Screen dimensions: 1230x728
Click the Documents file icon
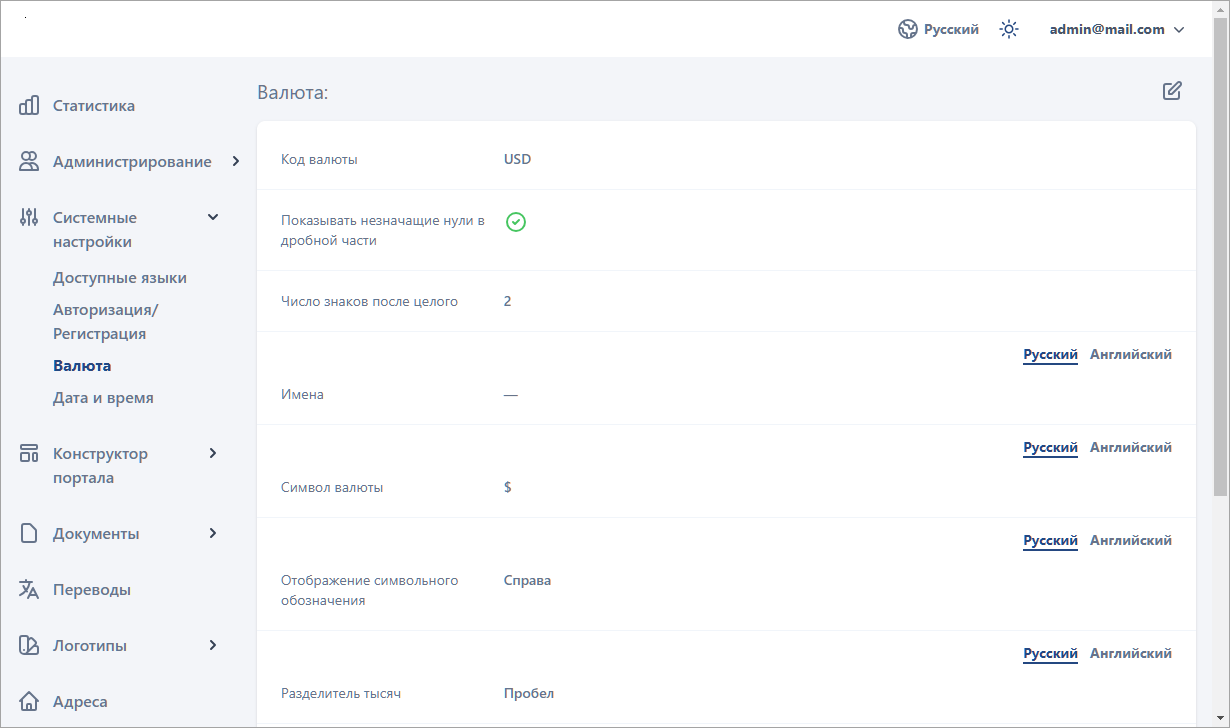29,533
